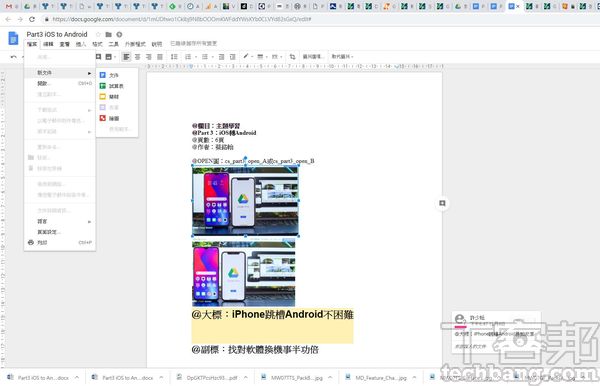Click the decrease indent icon
The width and height of the screenshot is (600, 386).
point(221,57)
